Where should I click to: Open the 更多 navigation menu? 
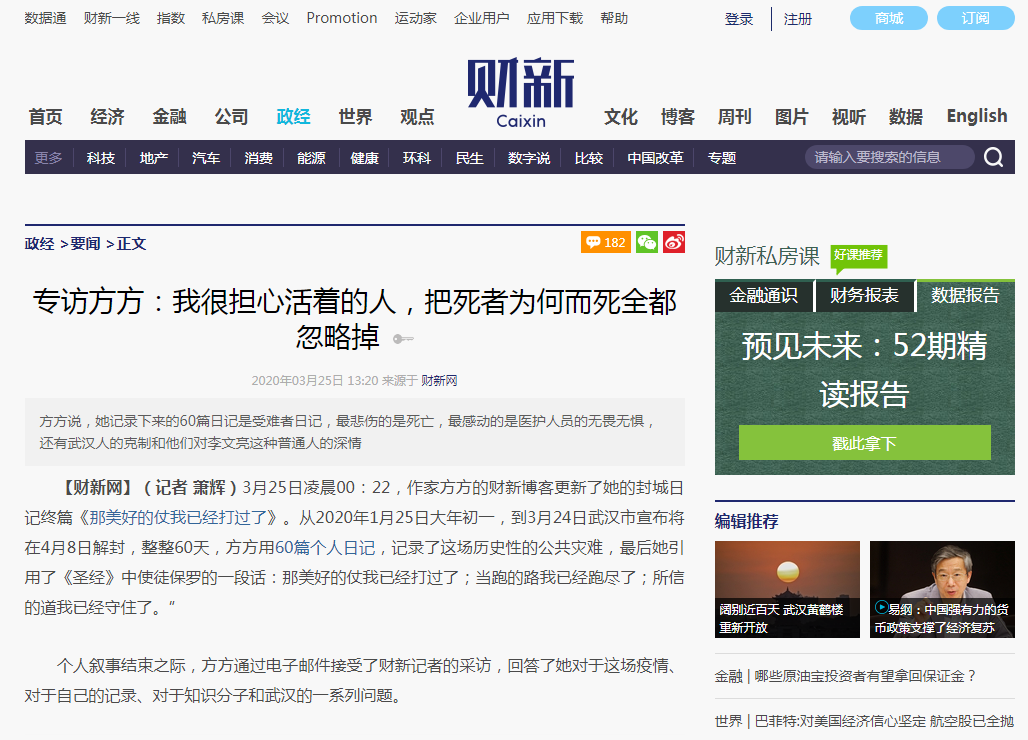[x=47, y=157]
